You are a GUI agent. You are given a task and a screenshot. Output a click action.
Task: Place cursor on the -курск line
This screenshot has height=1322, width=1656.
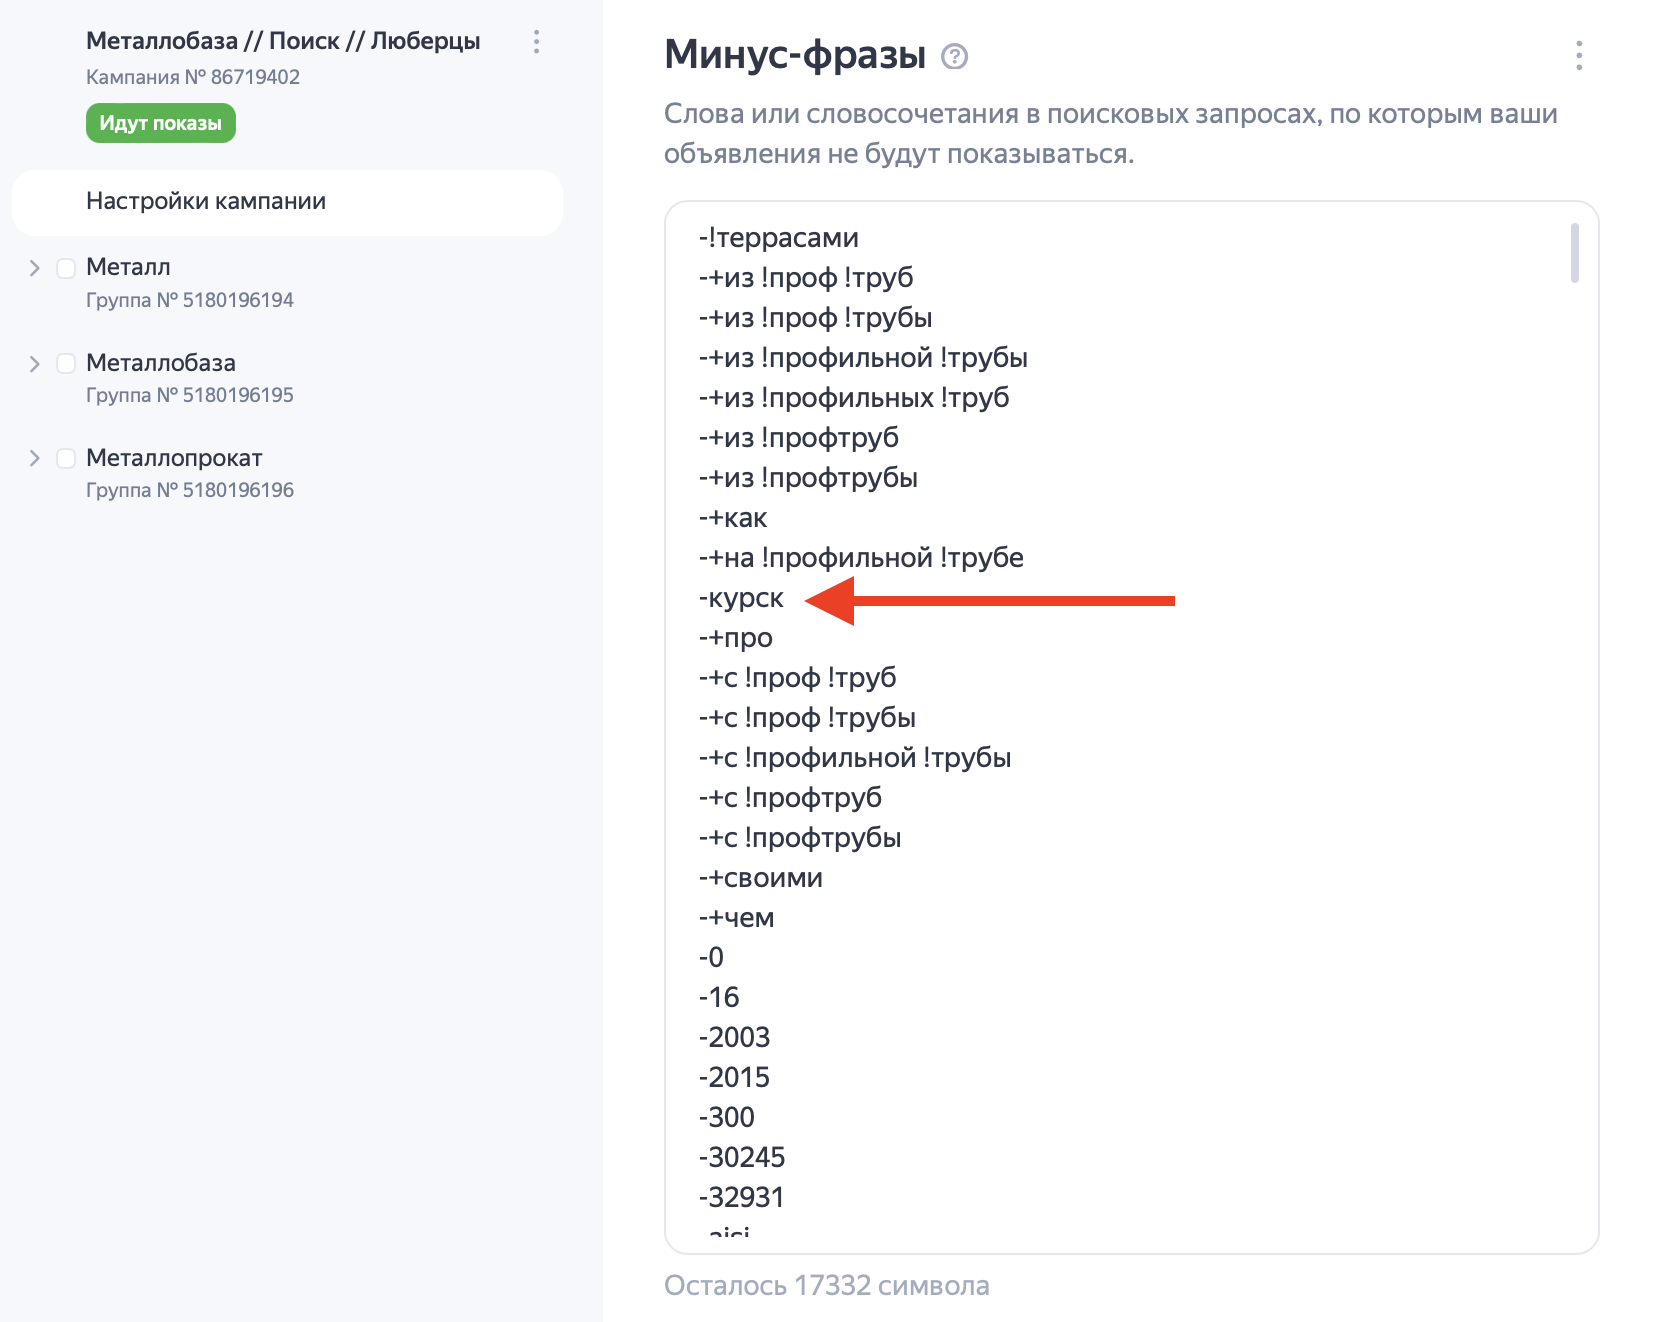coord(742,598)
